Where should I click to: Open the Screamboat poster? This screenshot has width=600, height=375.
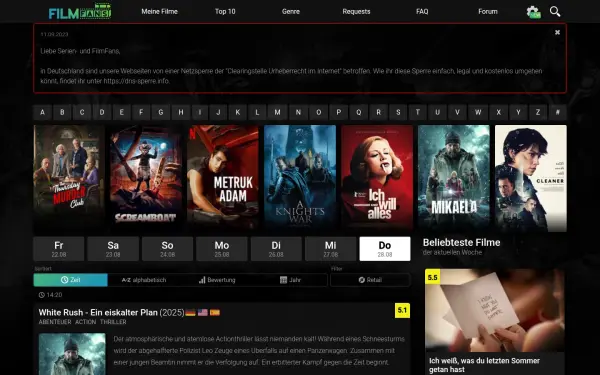[x=146, y=178]
